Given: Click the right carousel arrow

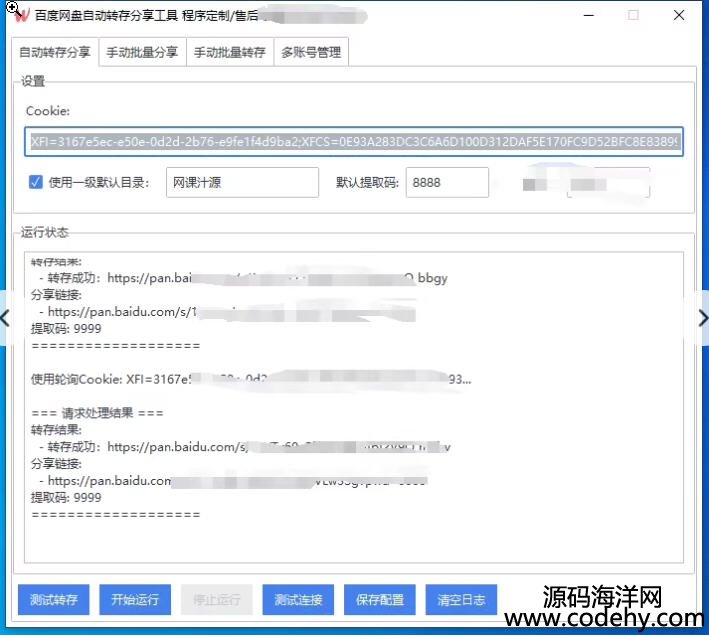Looking at the screenshot, I should pyautogui.click(x=702, y=318).
